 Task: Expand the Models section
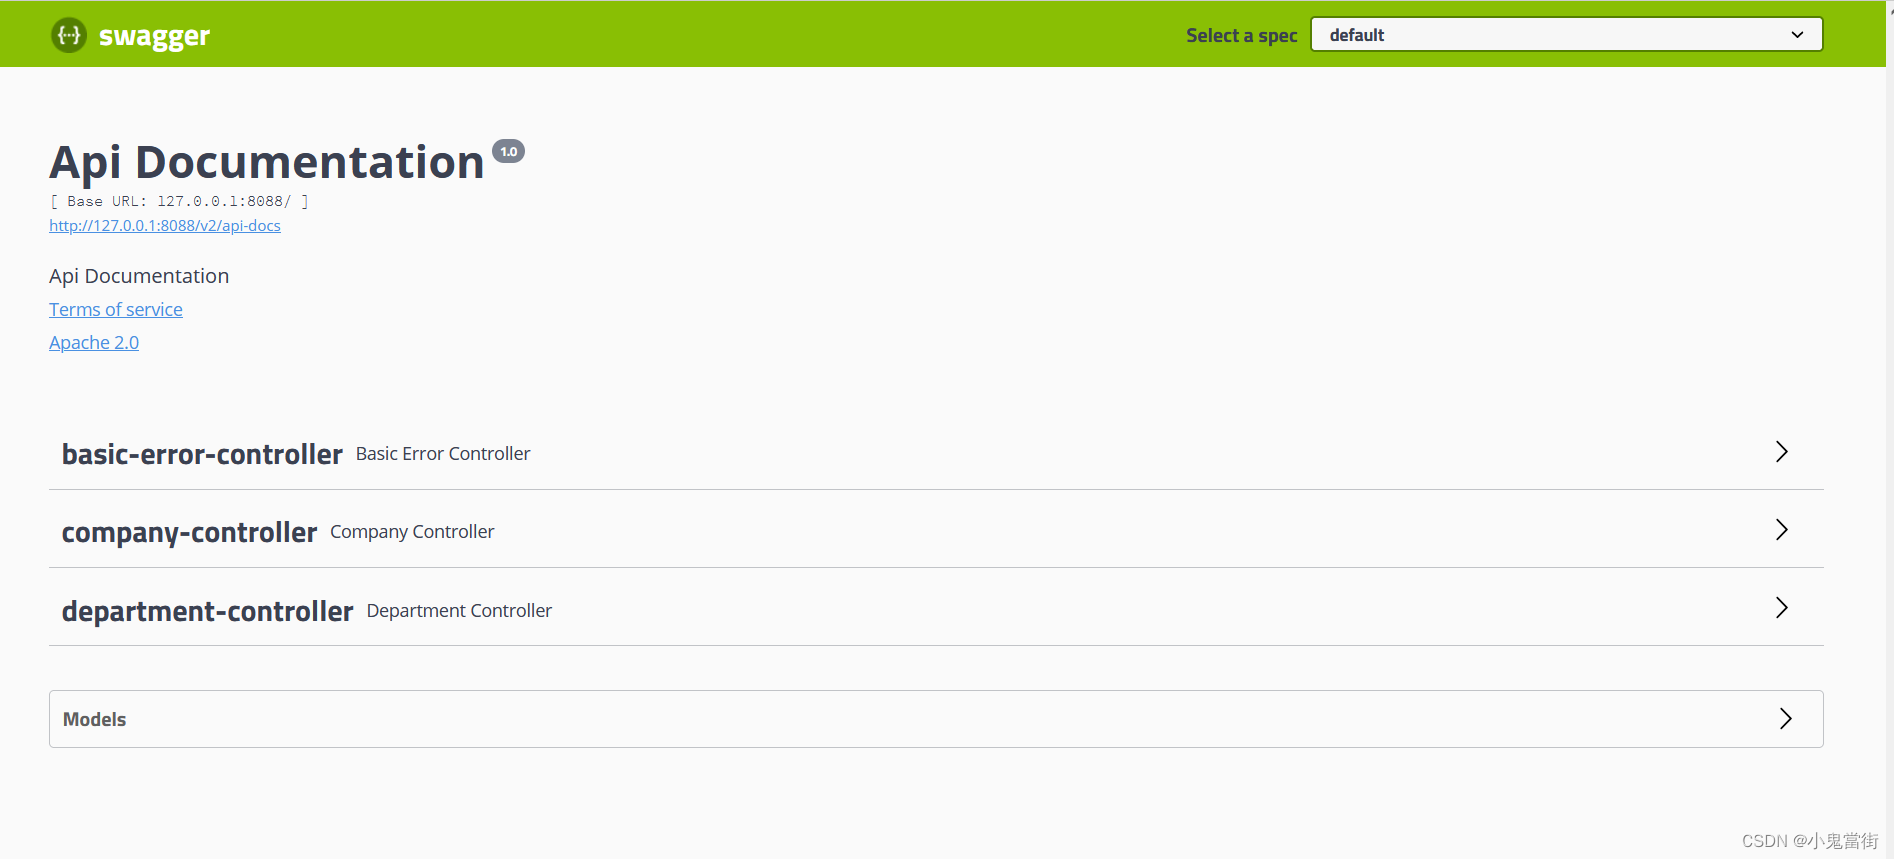point(936,719)
